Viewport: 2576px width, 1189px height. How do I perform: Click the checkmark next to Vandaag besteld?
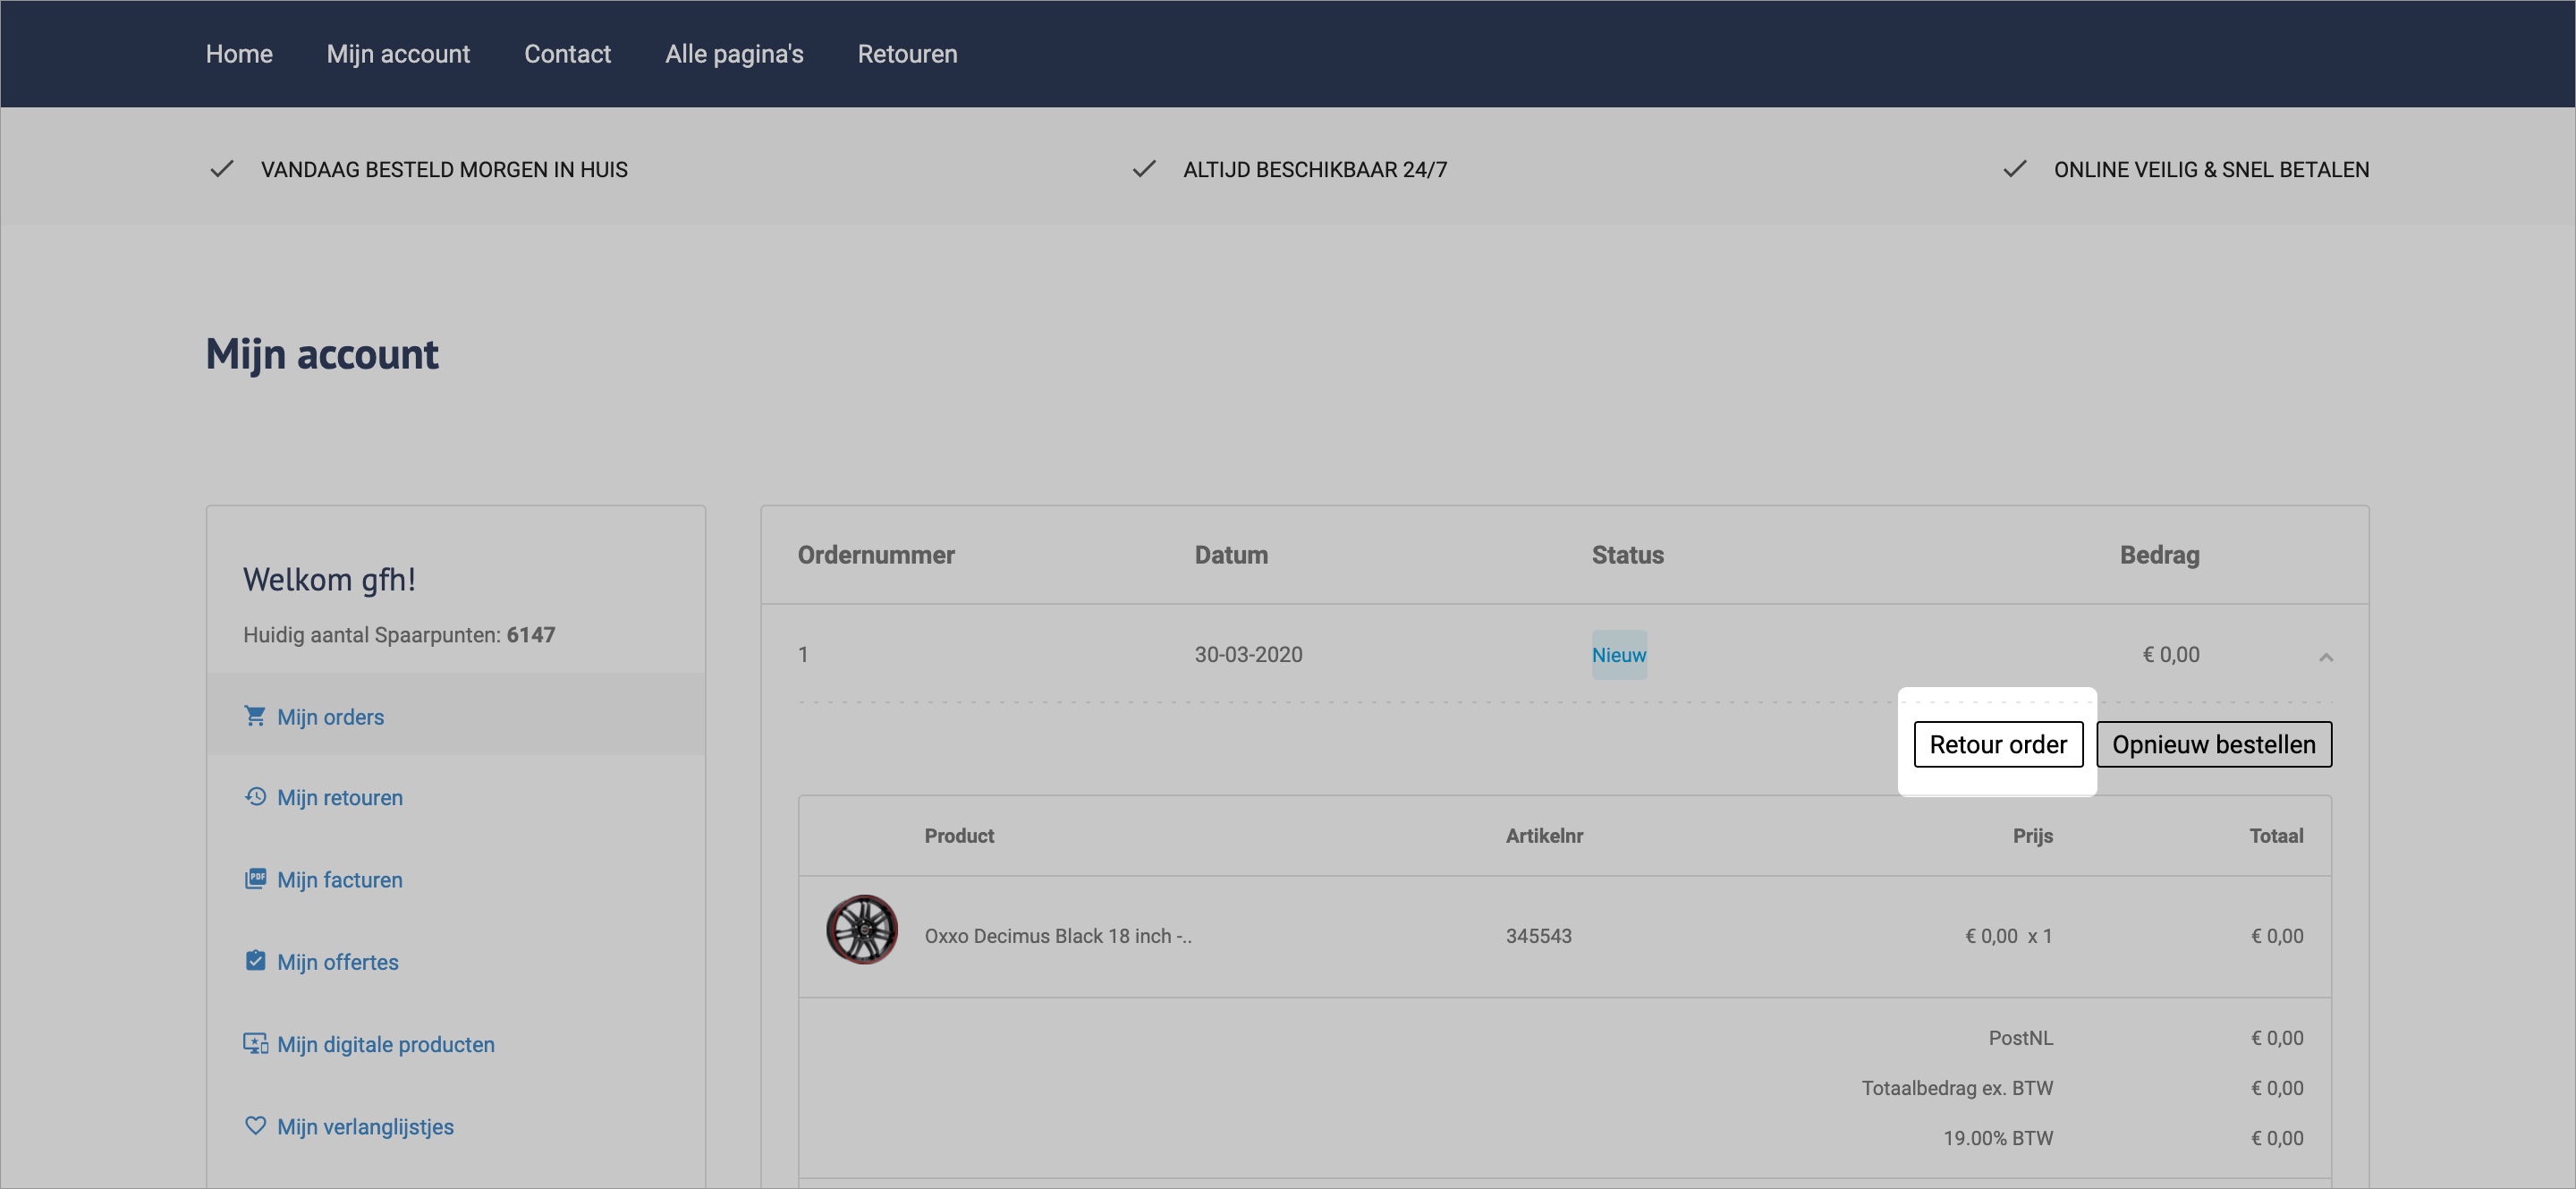pos(221,169)
